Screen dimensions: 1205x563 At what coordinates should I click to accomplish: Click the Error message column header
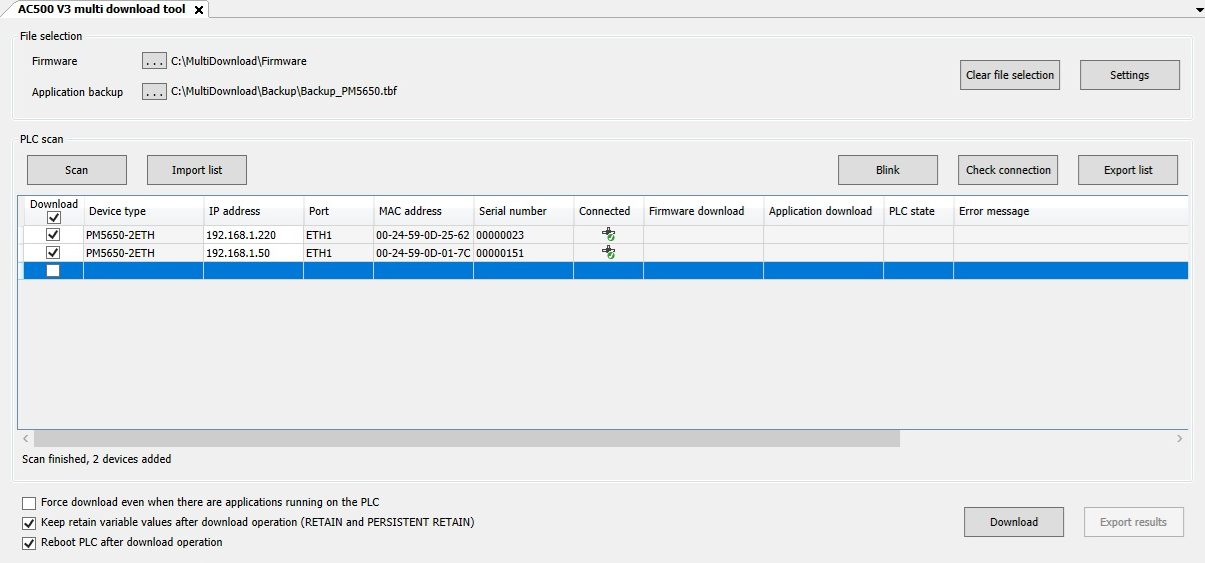point(1071,211)
